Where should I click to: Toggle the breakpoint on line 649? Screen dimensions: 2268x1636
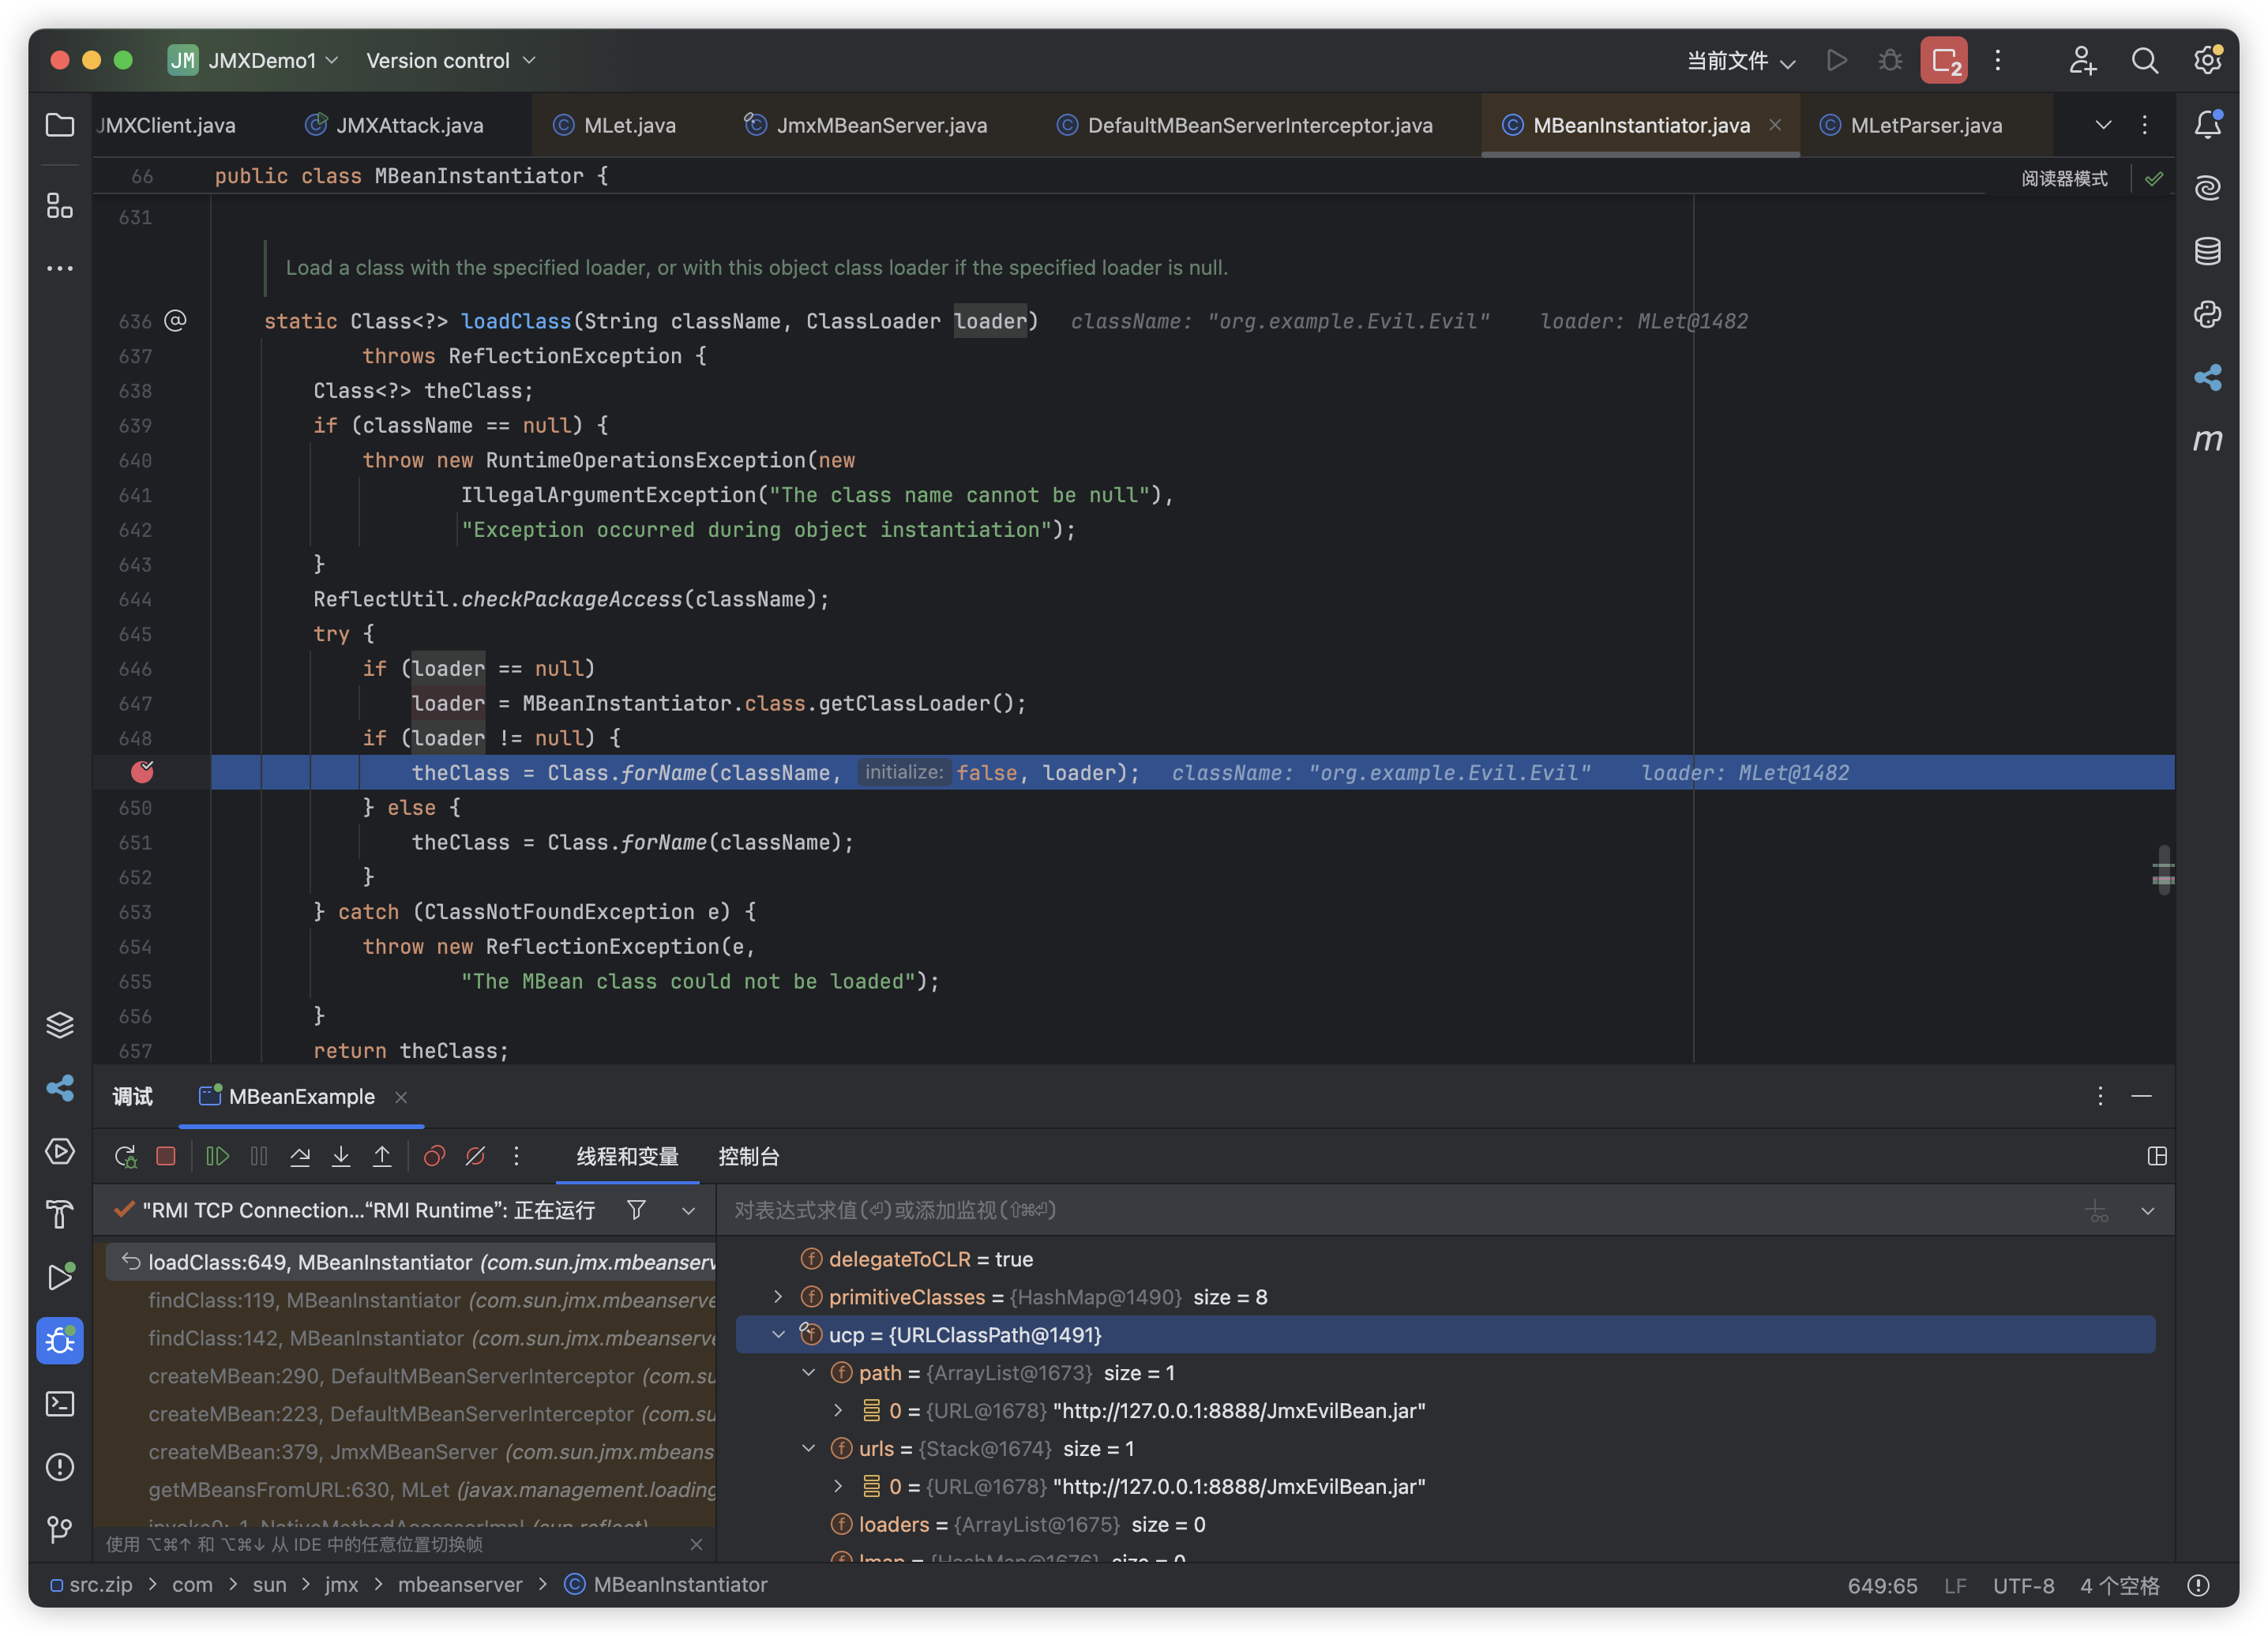142,772
